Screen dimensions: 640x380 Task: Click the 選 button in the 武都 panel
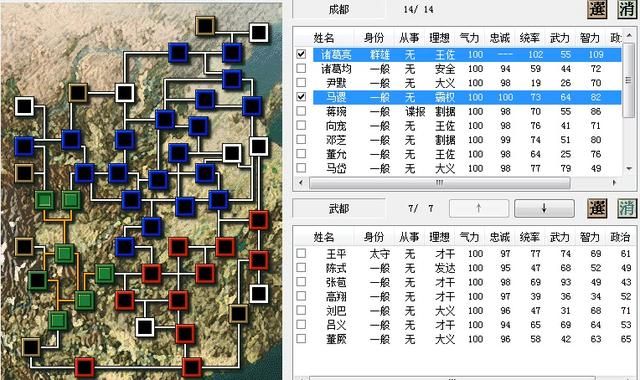(597, 209)
